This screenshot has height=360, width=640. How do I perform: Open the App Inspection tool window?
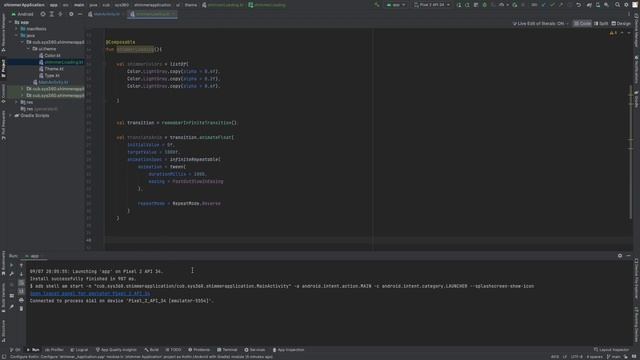288,350
